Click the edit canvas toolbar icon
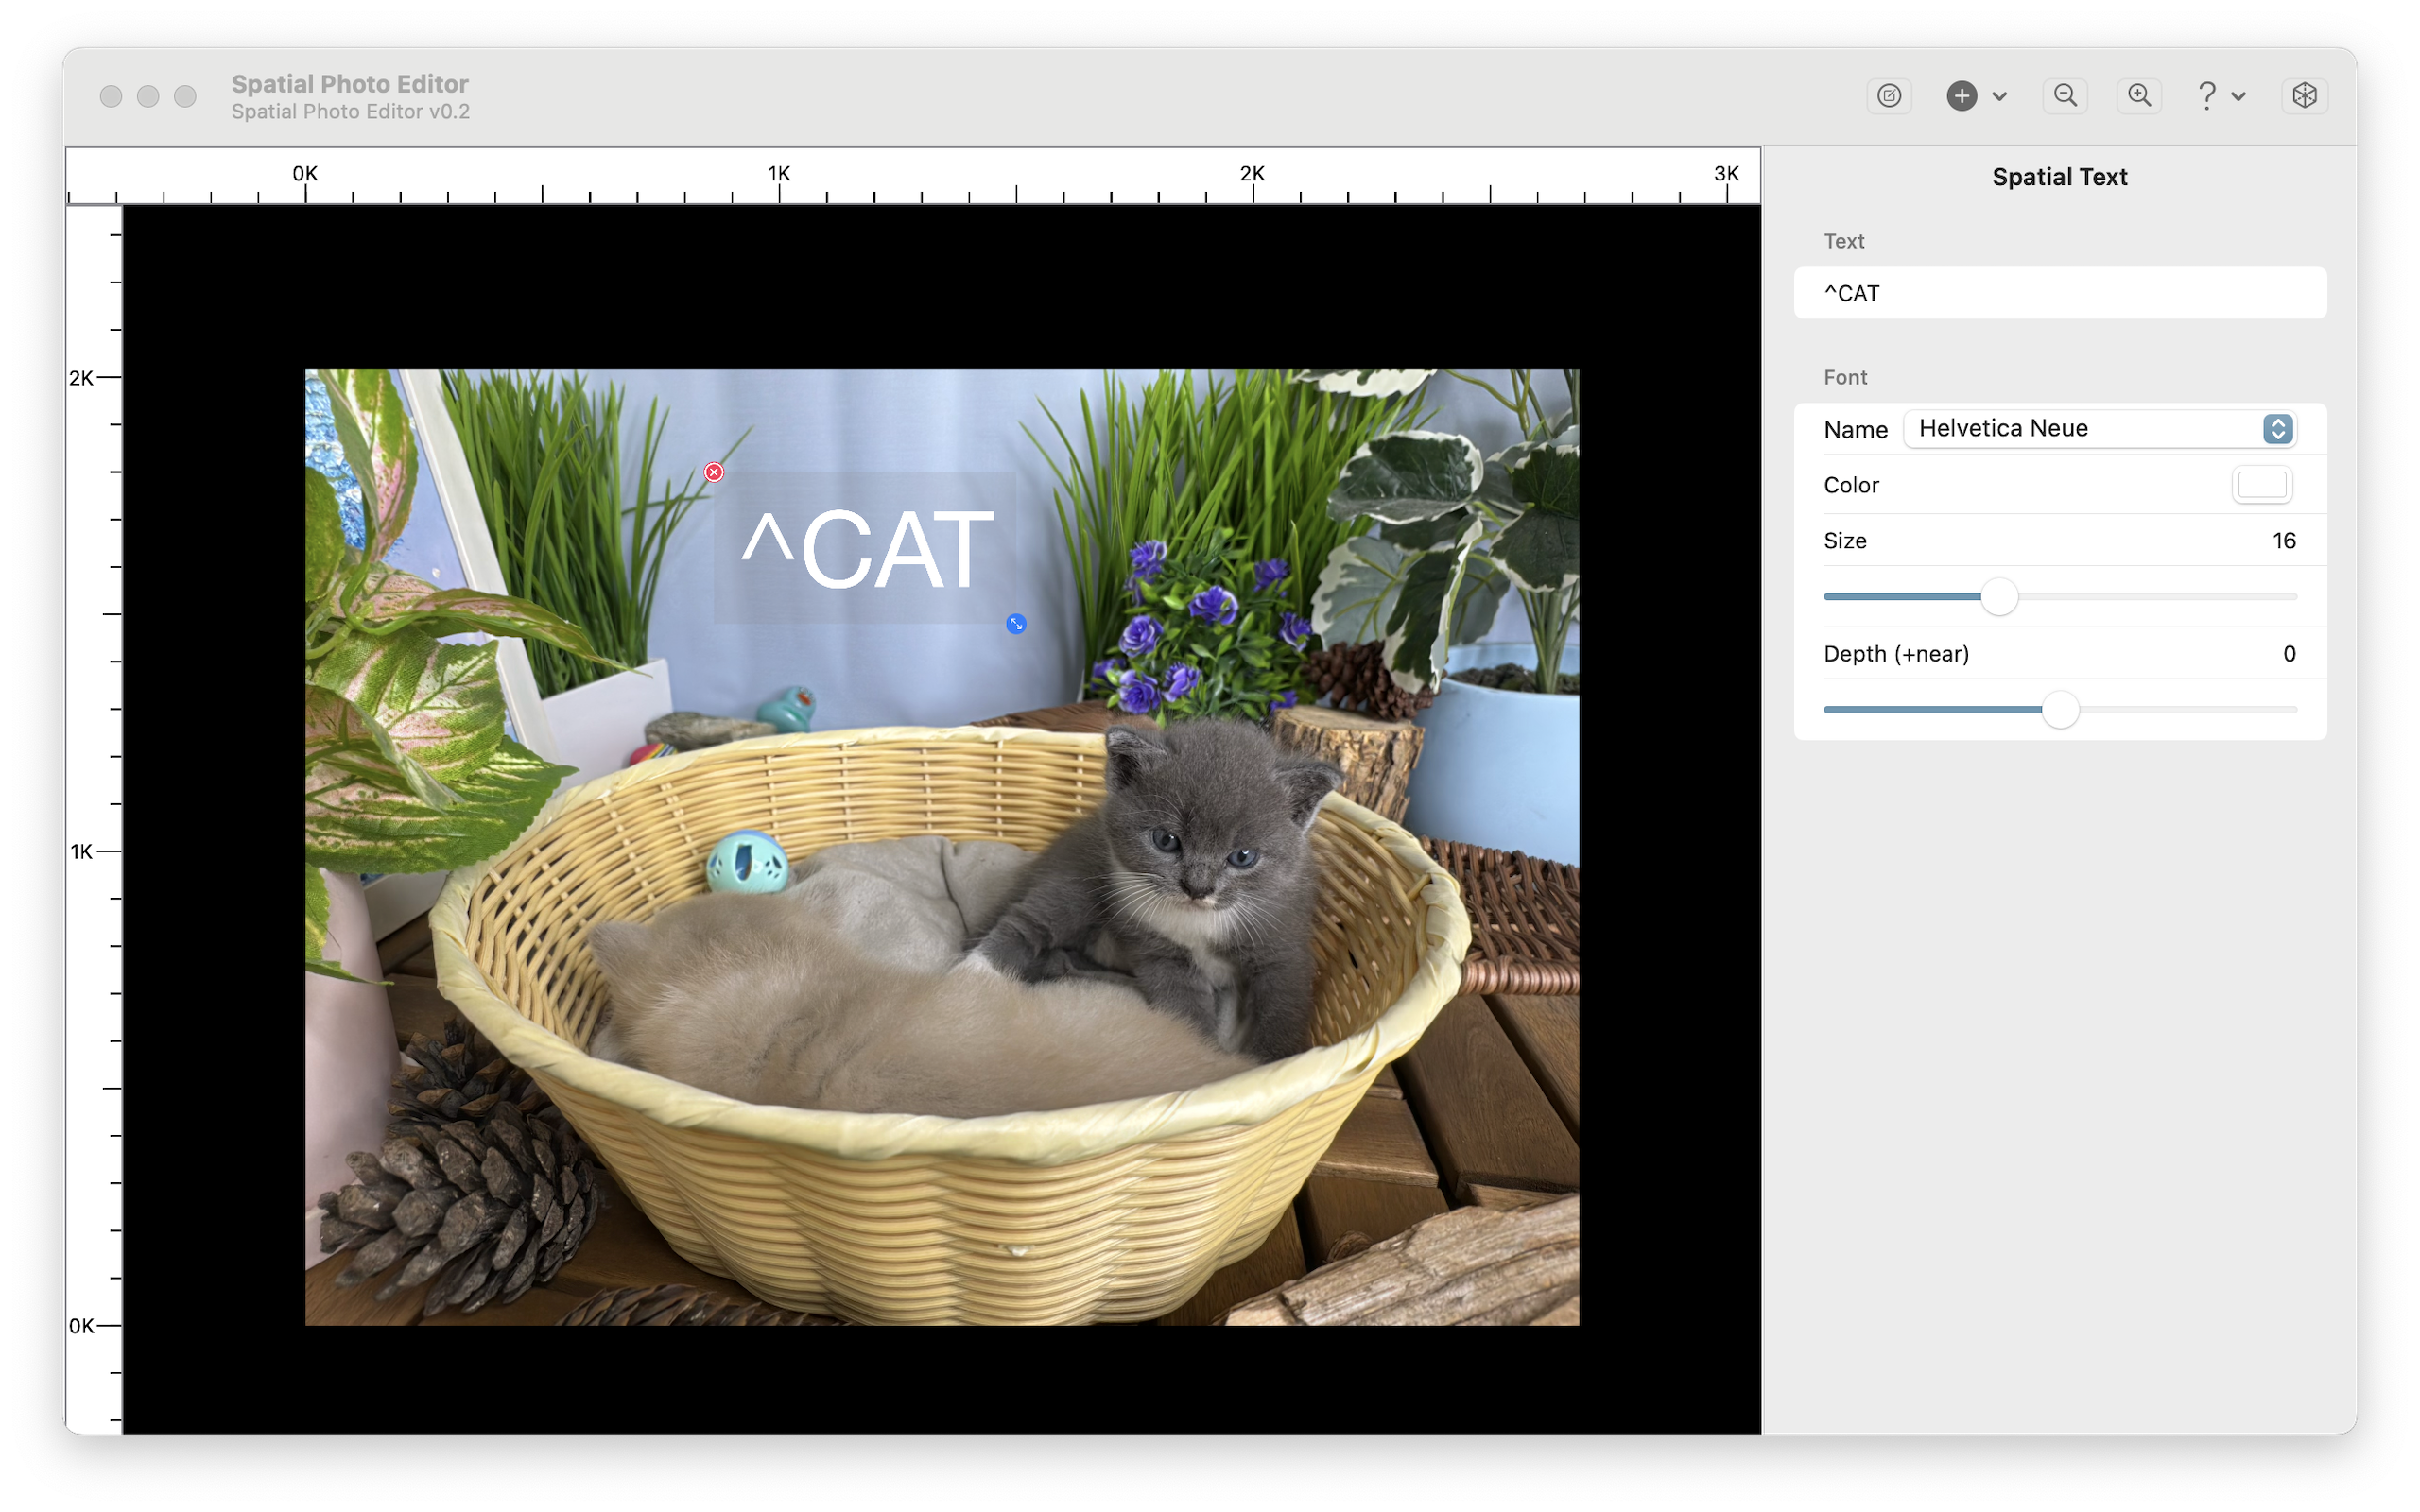Screen dimensions: 2420x1512 (1889, 96)
